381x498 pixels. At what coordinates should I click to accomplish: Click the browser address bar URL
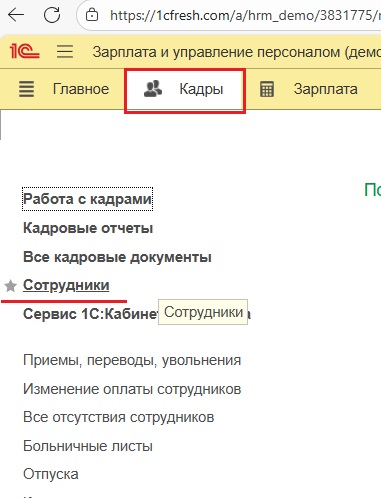tap(245, 15)
